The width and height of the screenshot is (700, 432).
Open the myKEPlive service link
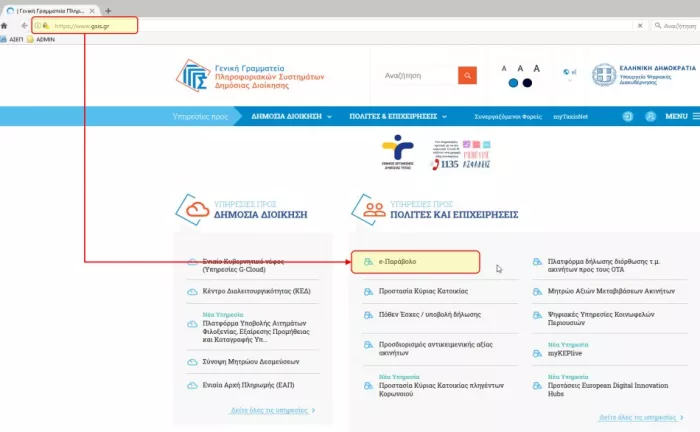pos(565,353)
